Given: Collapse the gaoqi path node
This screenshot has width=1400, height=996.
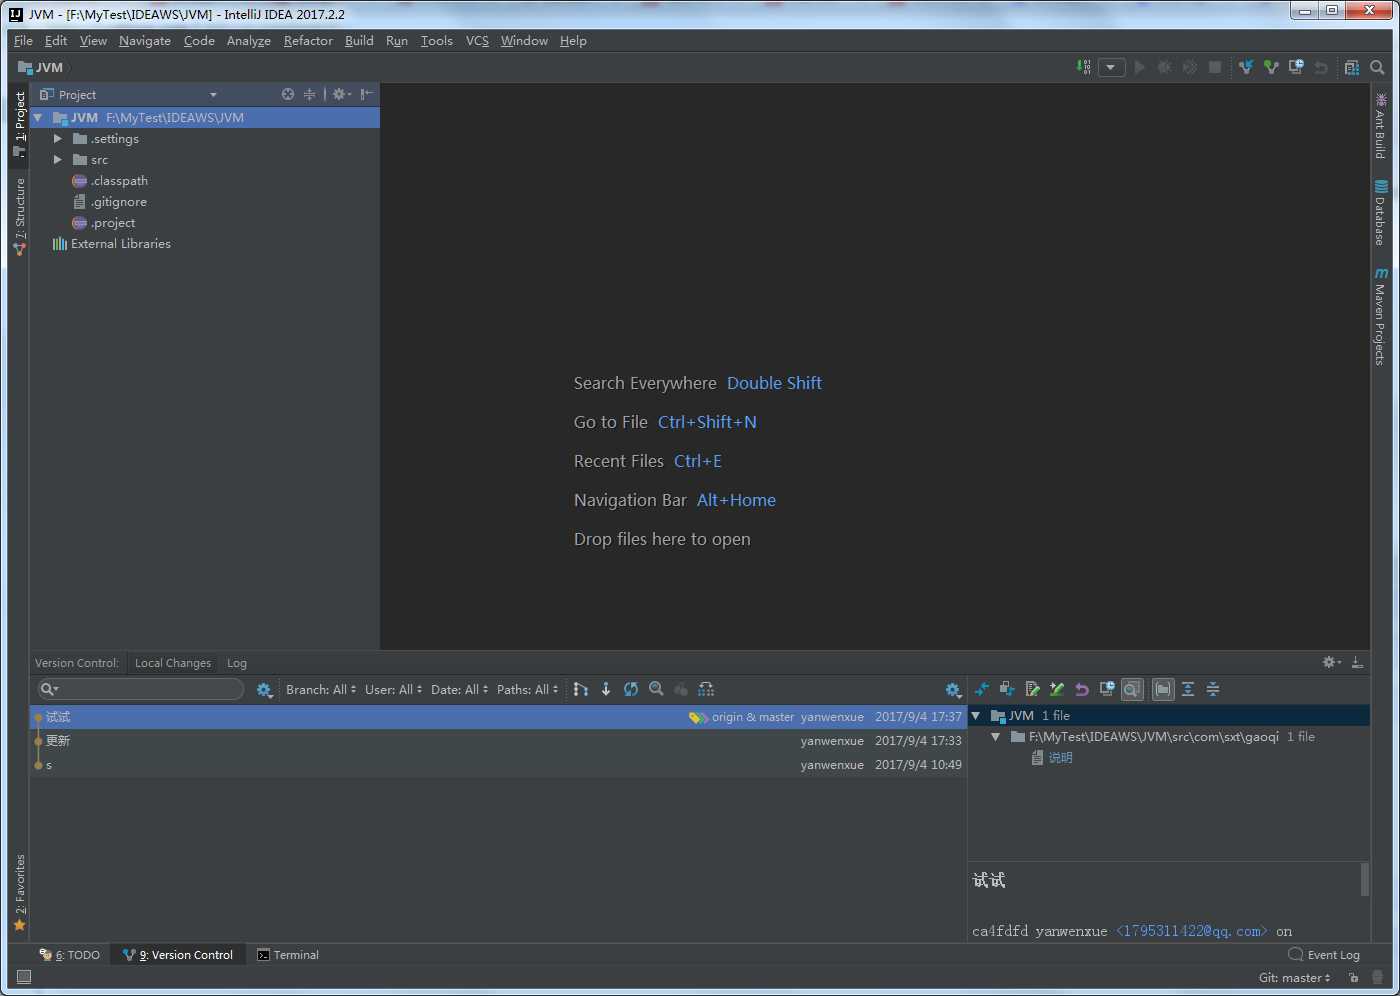Looking at the screenshot, I should (996, 737).
